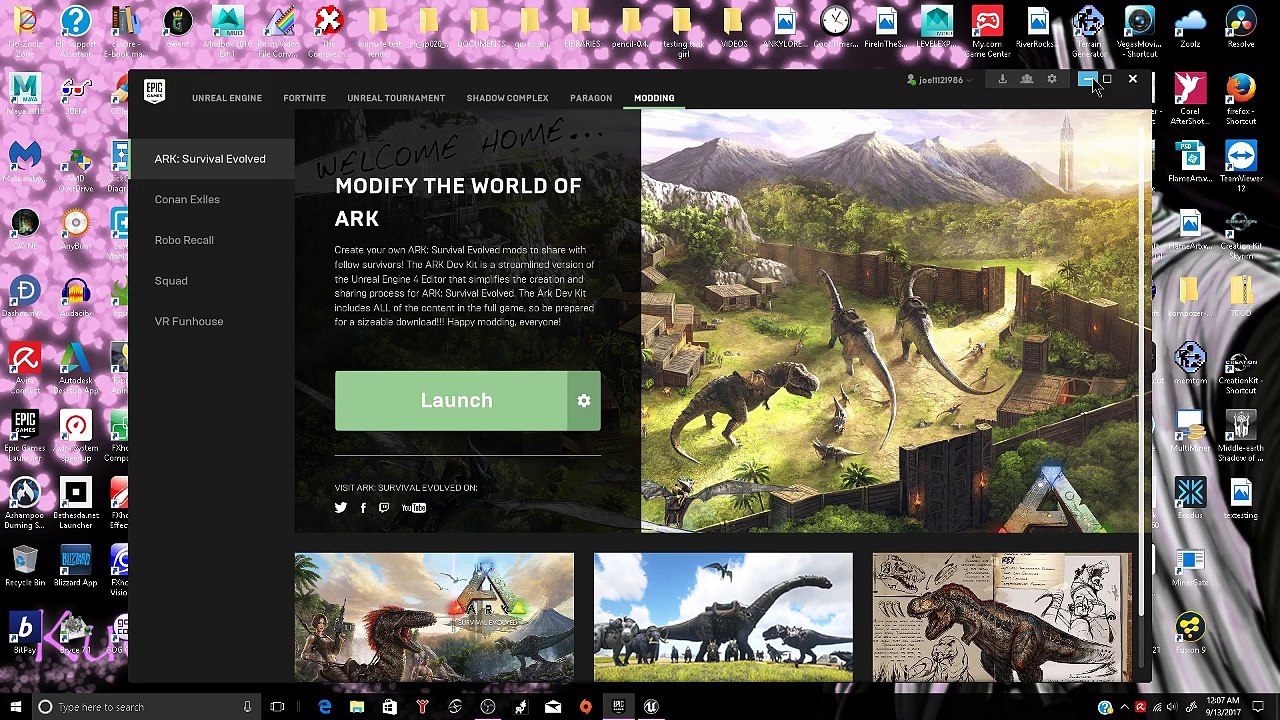
Task: Open the T-Rex dossier sketch thumbnail
Action: [1002, 617]
